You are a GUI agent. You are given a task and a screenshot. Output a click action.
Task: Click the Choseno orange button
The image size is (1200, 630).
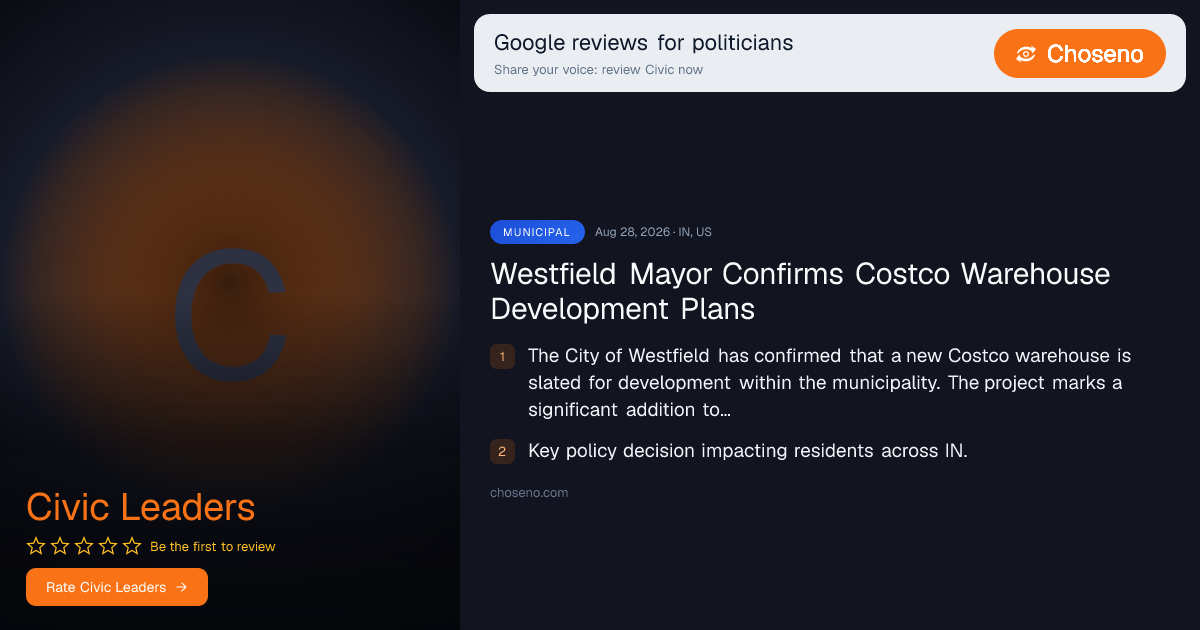pyautogui.click(x=1080, y=53)
